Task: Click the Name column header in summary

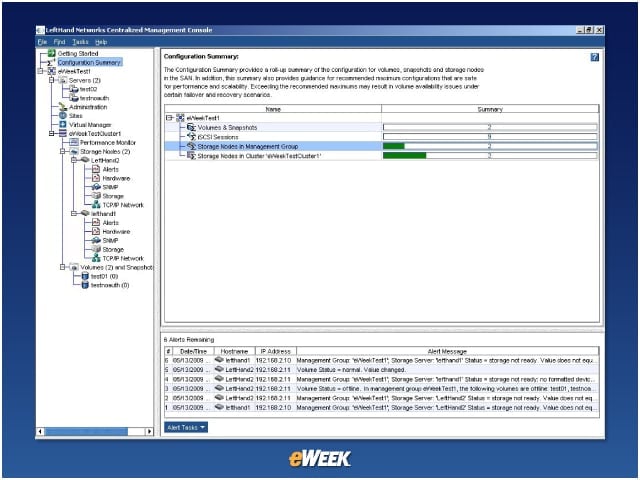Action: click(x=273, y=109)
